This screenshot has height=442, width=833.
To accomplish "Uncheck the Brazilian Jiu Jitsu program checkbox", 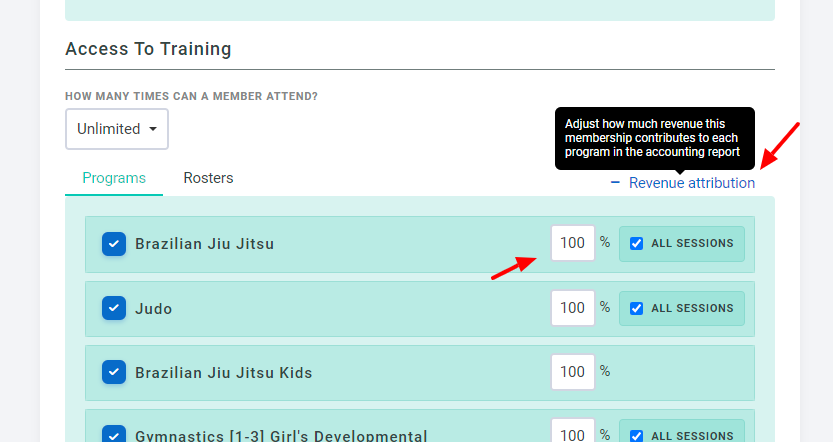I will (114, 244).
